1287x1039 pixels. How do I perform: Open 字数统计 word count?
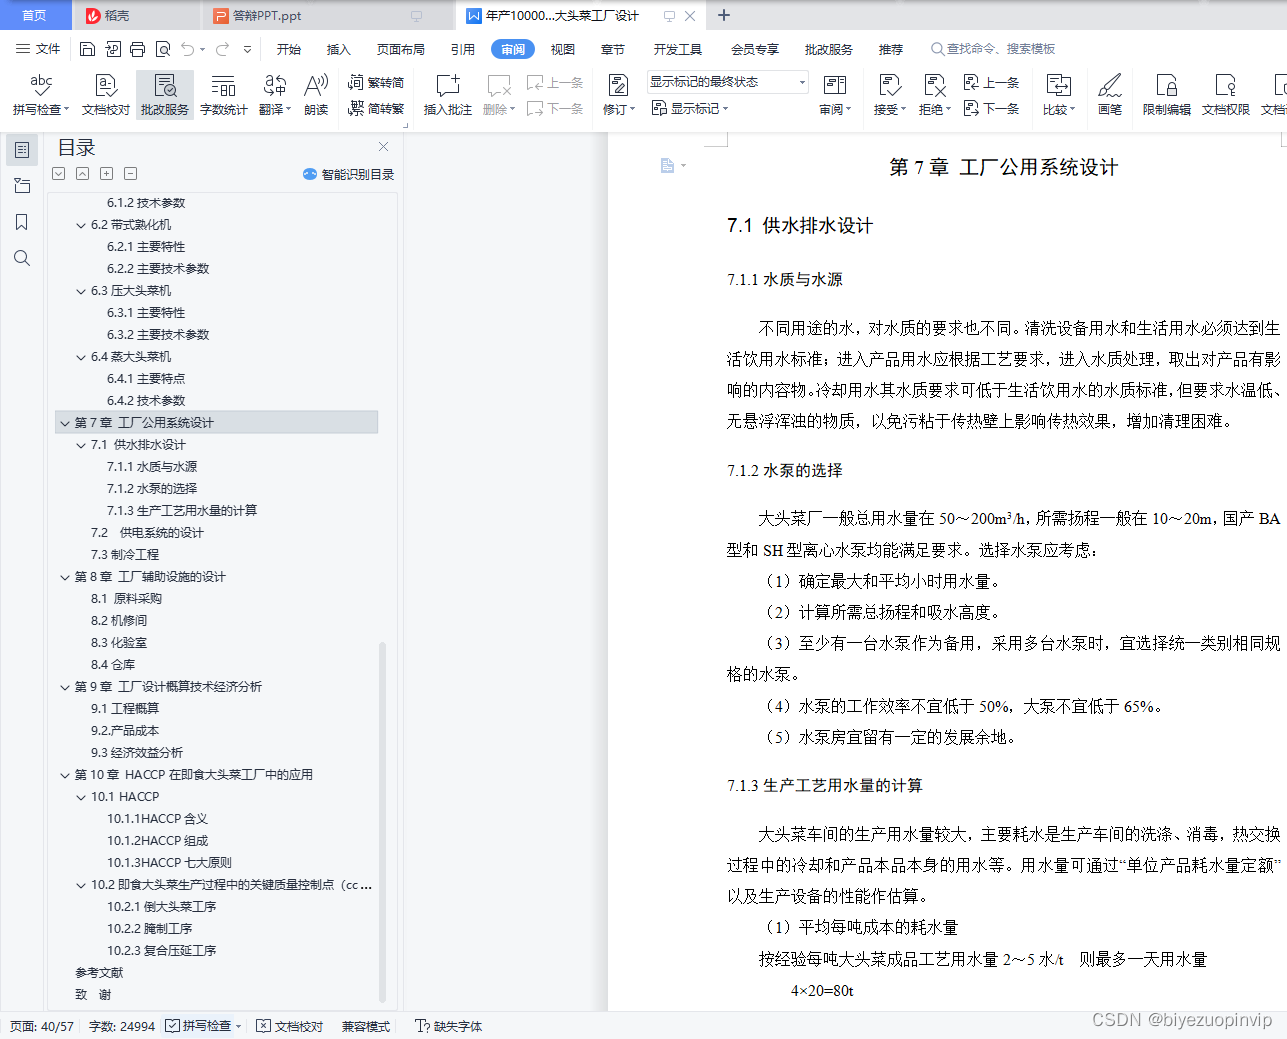[x=224, y=95]
